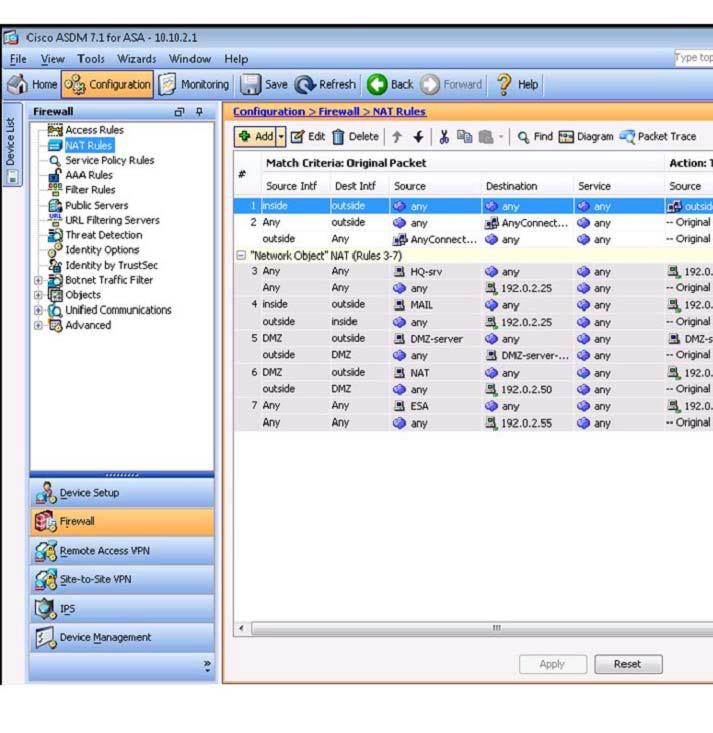This screenshot has height=733, width=713.
Task: Open the Packet Trace tool
Action: [x=658, y=137]
